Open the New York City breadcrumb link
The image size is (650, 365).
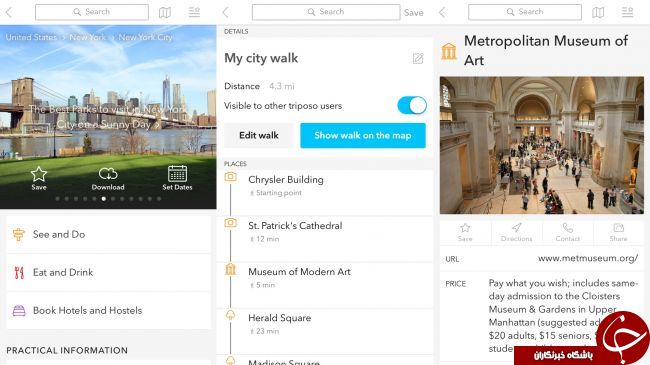point(145,37)
